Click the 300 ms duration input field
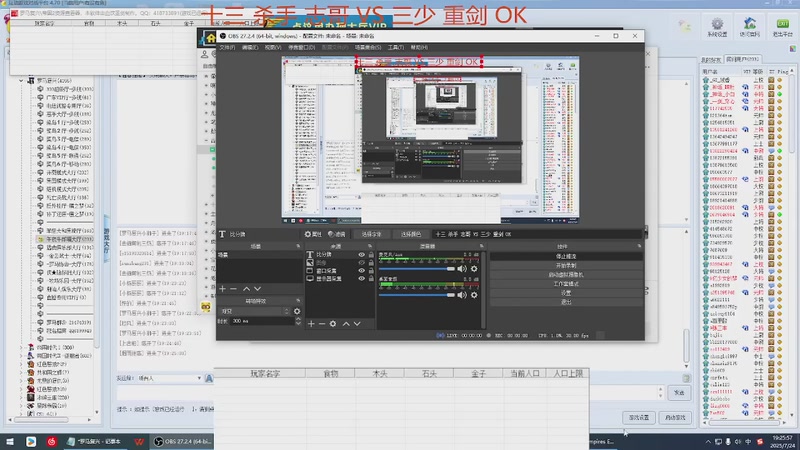The width and height of the screenshot is (800, 450). [262, 321]
